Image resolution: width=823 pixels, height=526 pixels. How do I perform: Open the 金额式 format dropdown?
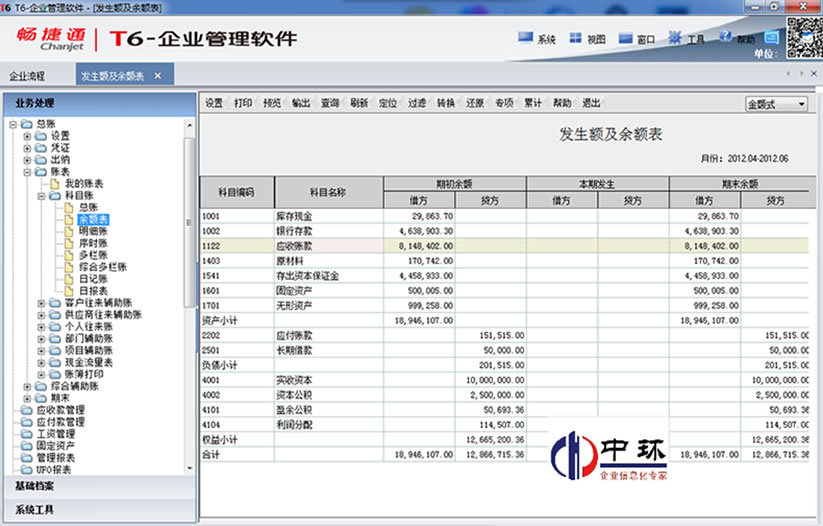point(777,104)
